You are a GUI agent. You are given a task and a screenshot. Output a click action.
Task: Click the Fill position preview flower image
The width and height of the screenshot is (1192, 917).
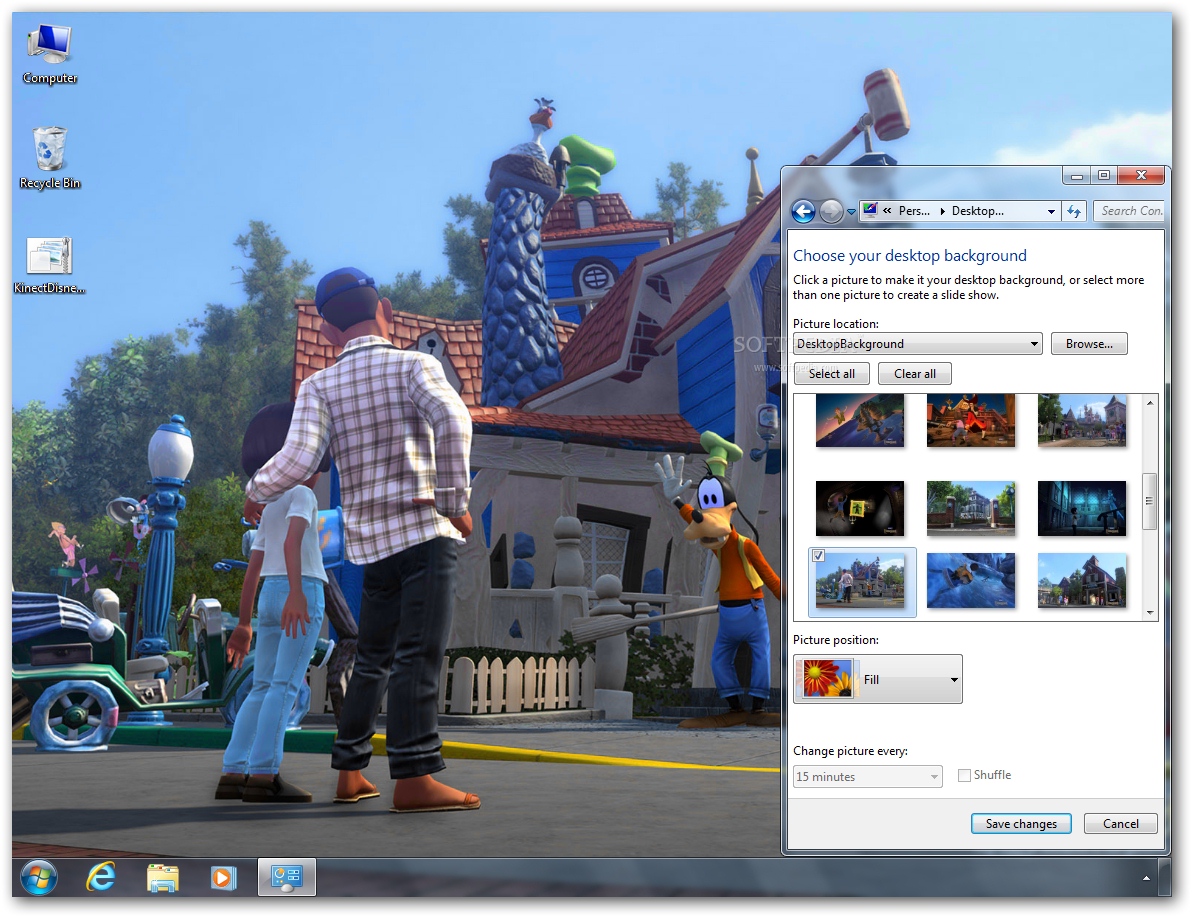pos(827,678)
